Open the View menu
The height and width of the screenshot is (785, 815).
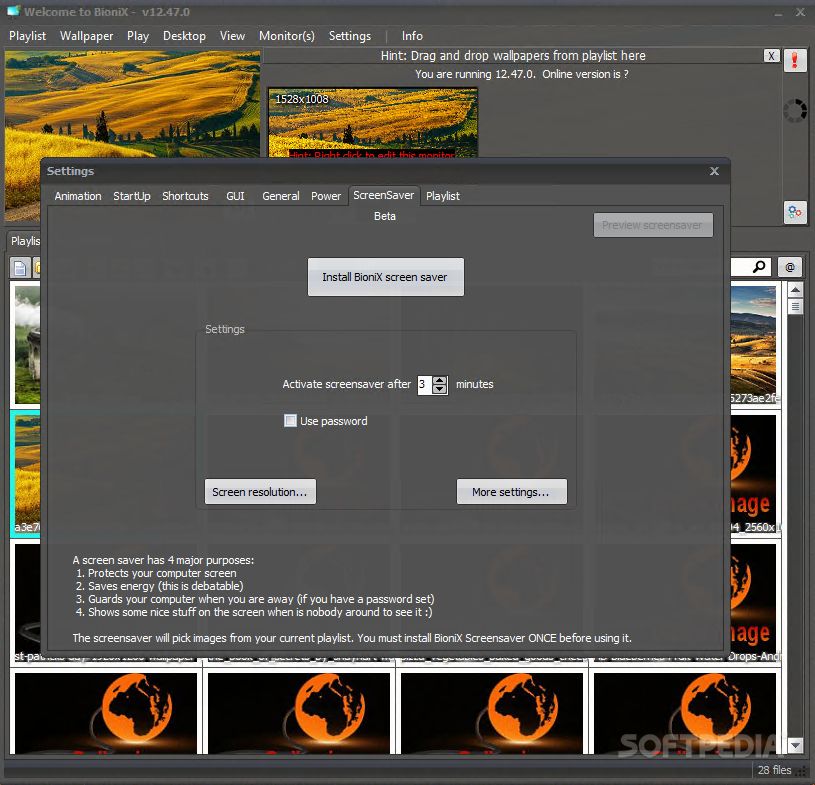point(232,36)
